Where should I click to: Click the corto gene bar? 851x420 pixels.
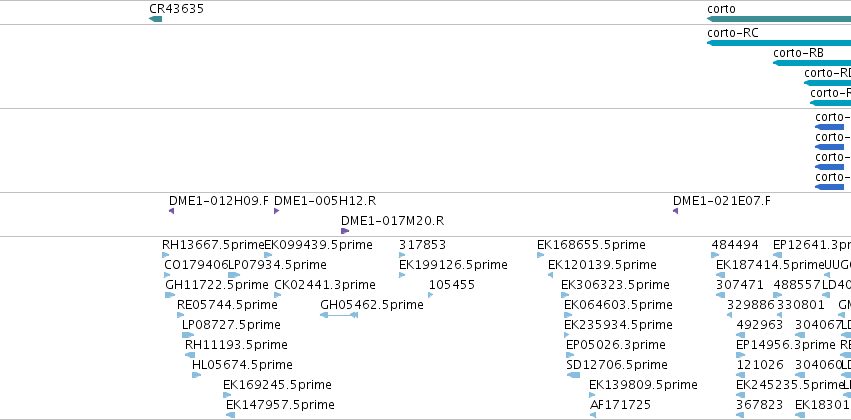pos(779,19)
